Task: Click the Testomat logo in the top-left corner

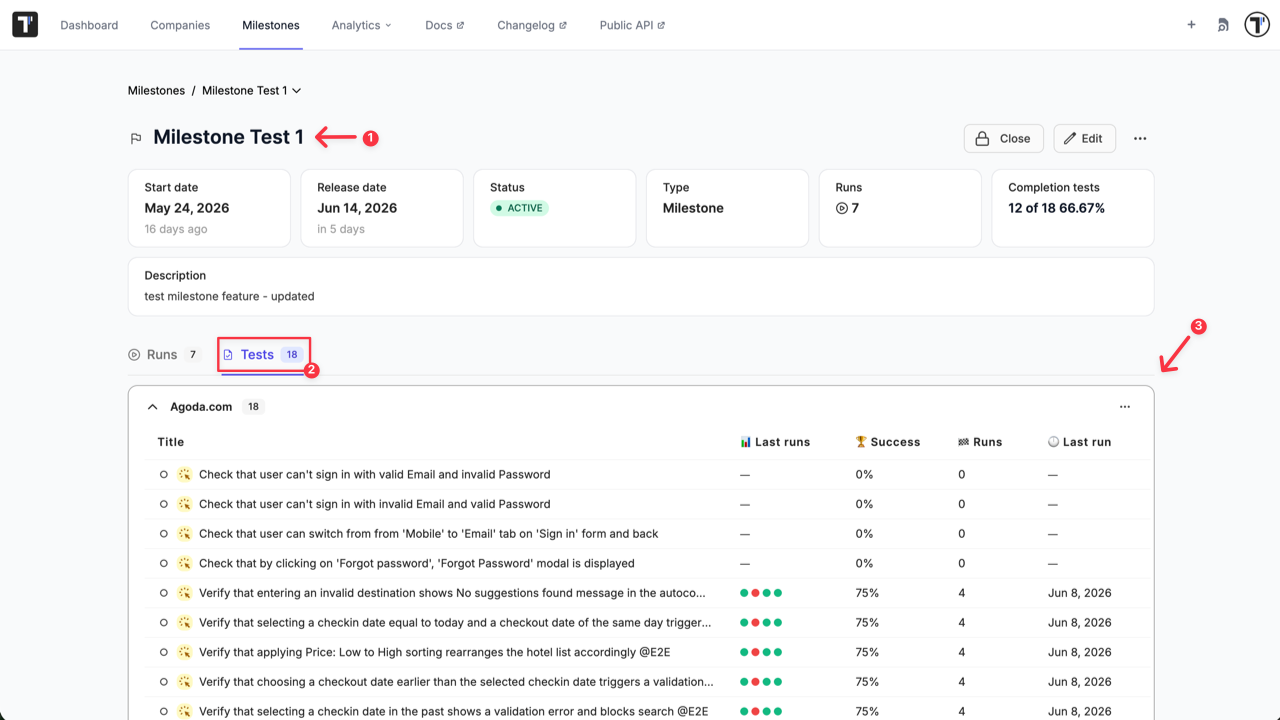Action: coord(25,25)
